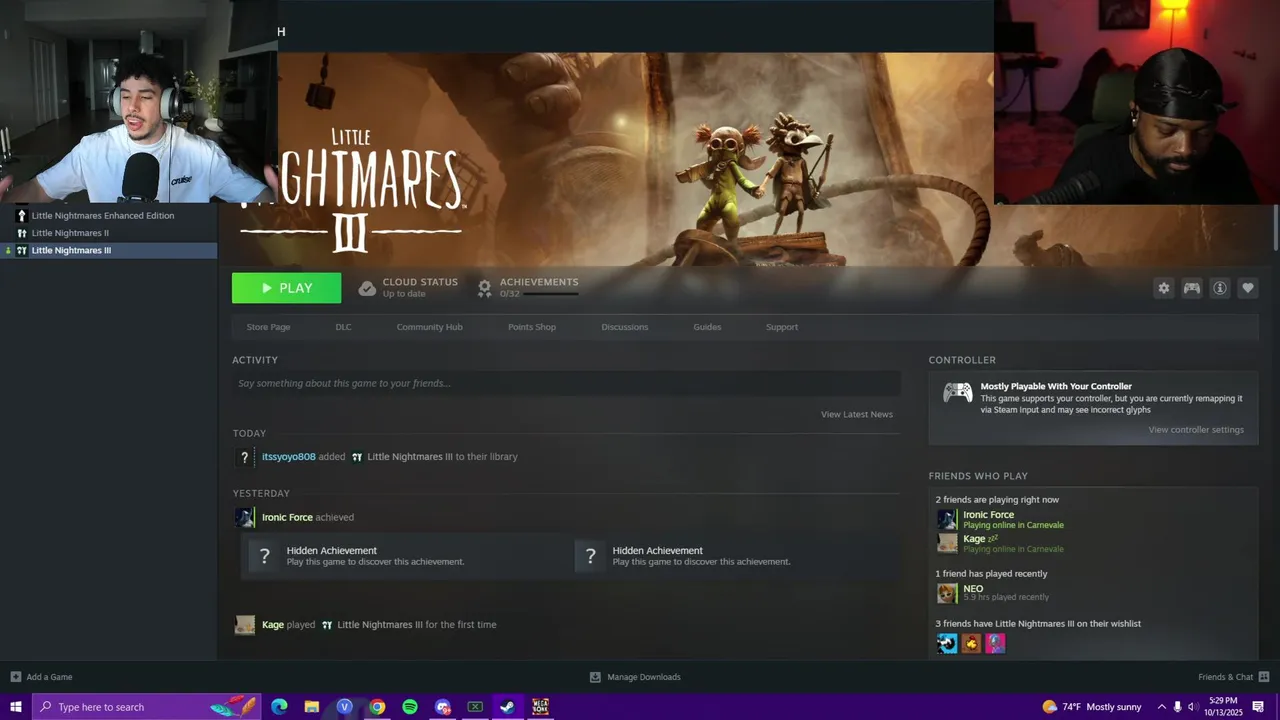Open game info circle icon

1219,288
